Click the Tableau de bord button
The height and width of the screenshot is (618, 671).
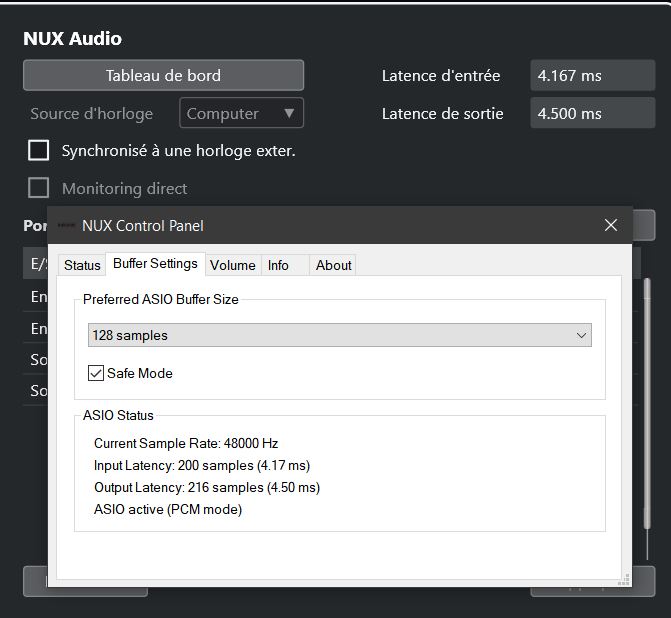163,75
